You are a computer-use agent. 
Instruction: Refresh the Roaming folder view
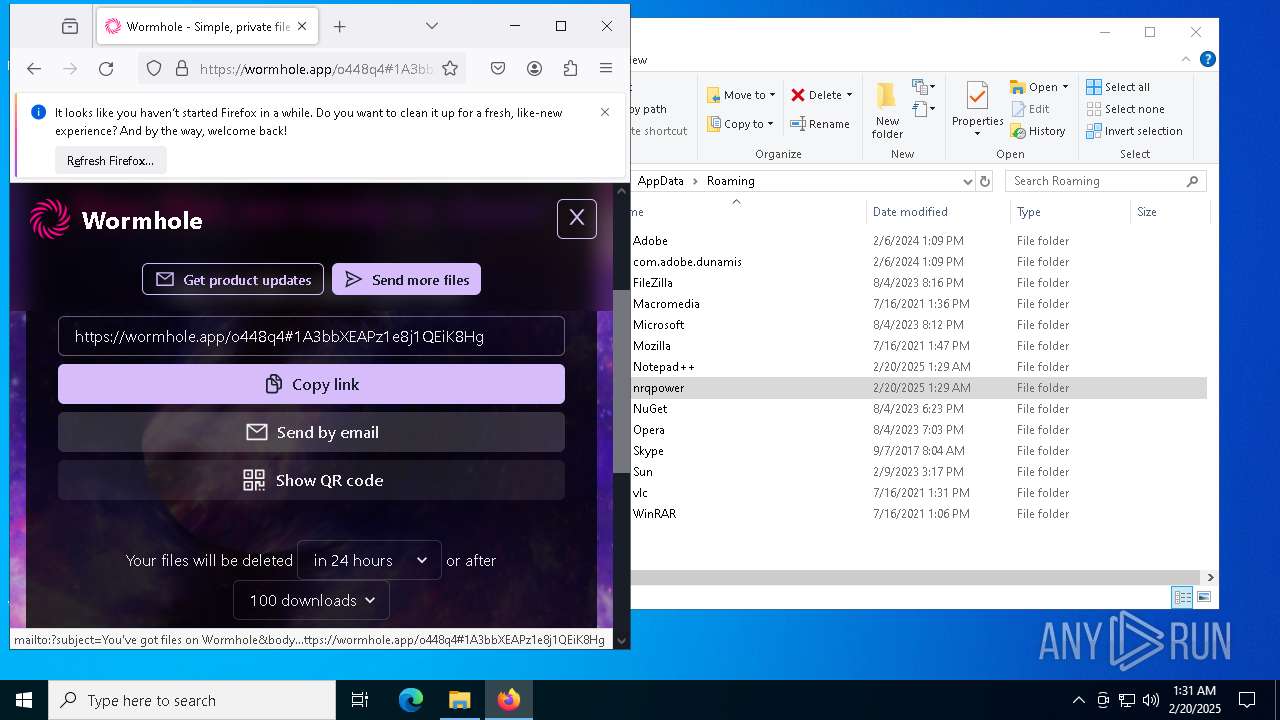click(985, 181)
